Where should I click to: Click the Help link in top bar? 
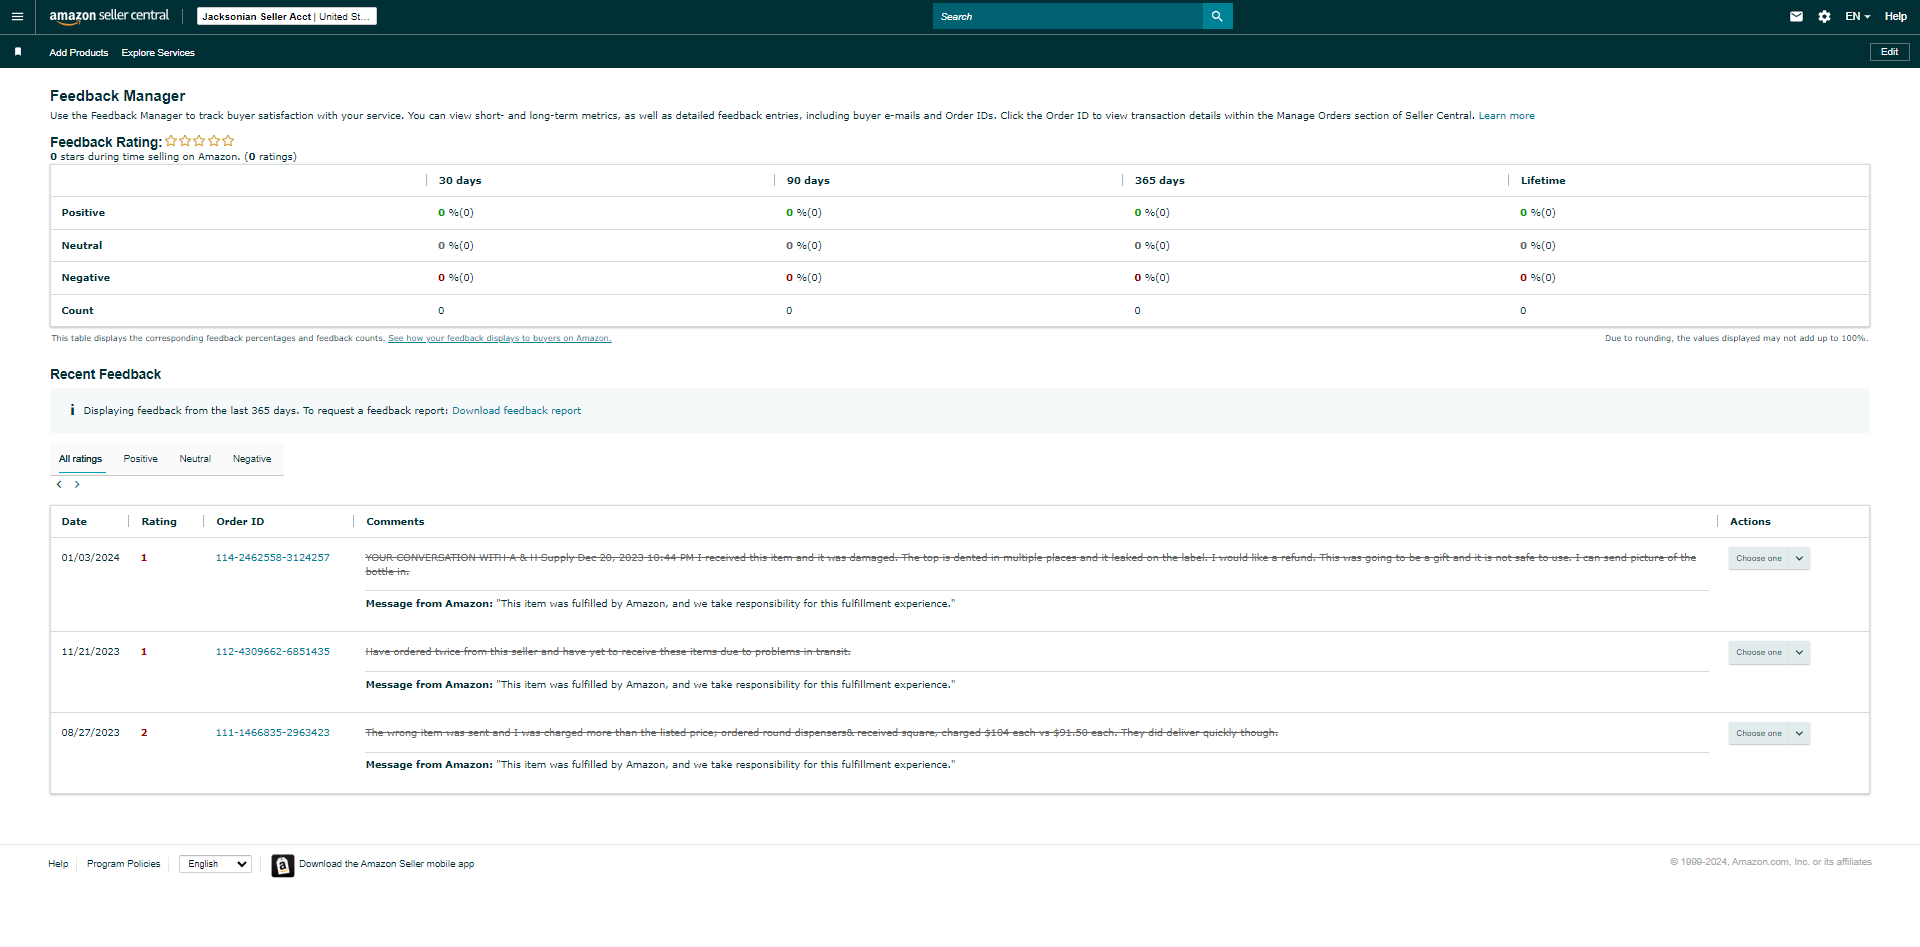[1895, 16]
